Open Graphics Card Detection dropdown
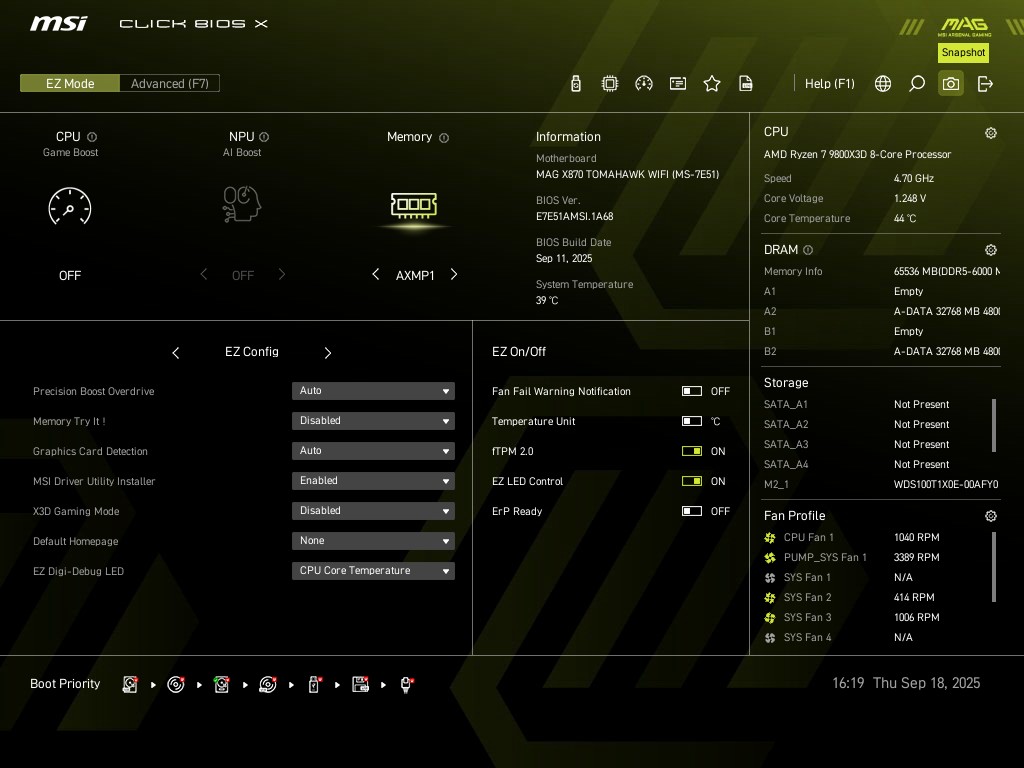Screen dimensions: 1024x768 pos(373,451)
